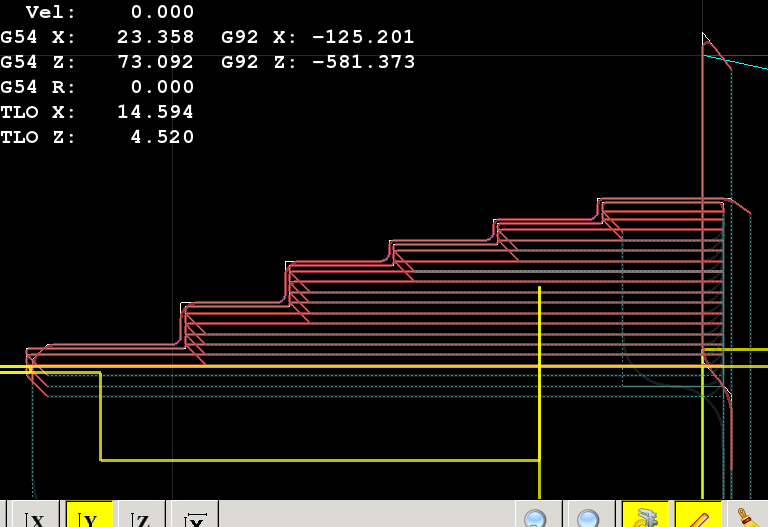768x527 pixels.
Task: Toggle the yellow-highlighted pencil icon
Action: click(698, 516)
